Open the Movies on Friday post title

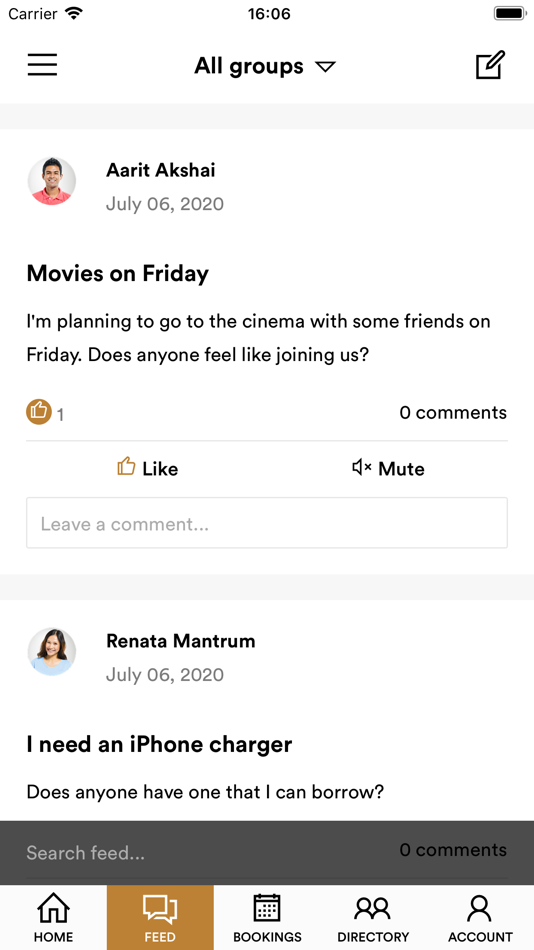118,274
